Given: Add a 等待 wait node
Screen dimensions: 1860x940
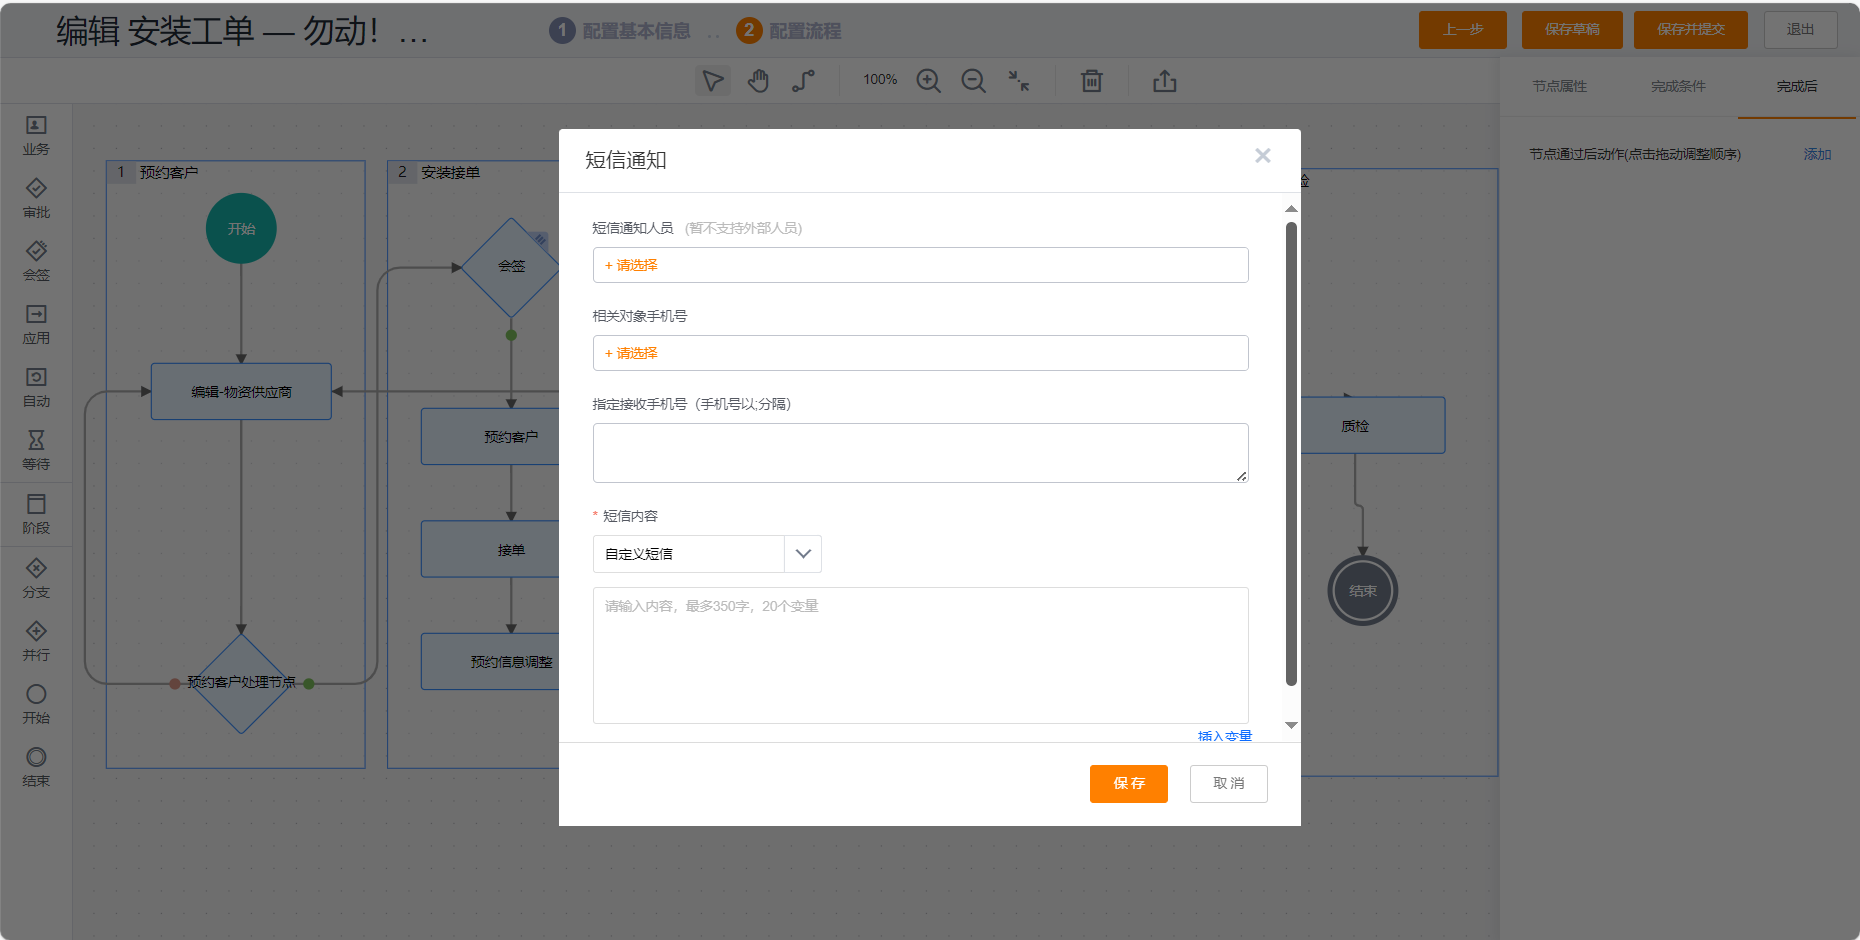Looking at the screenshot, I should coord(36,451).
